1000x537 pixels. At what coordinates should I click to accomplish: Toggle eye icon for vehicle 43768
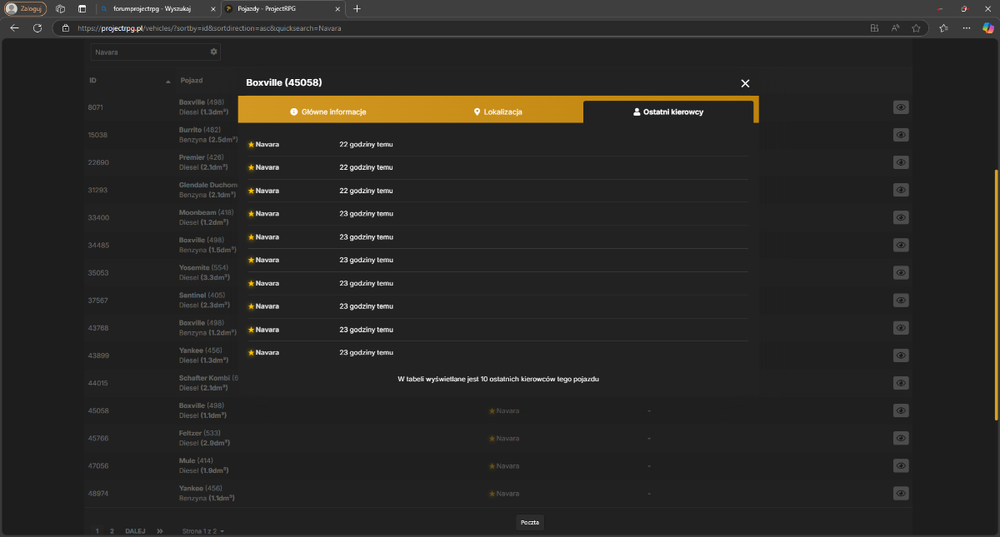(901, 328)
